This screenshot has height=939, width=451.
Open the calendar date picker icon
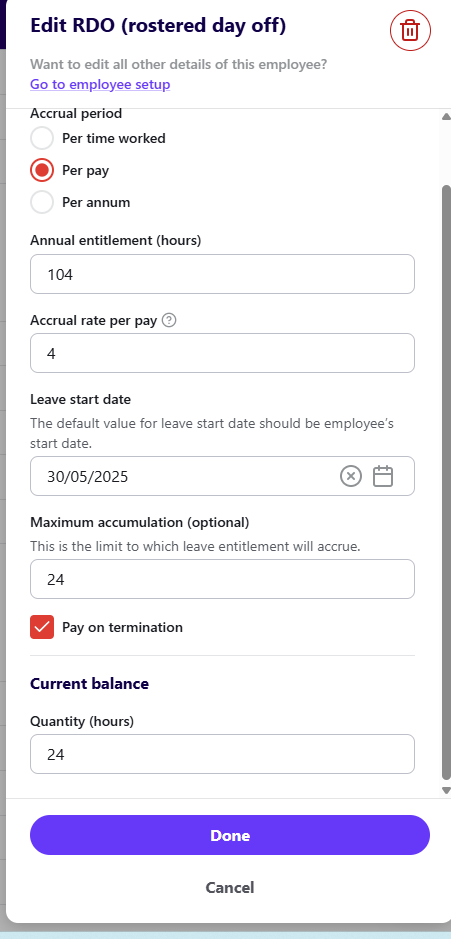(383, 477)
